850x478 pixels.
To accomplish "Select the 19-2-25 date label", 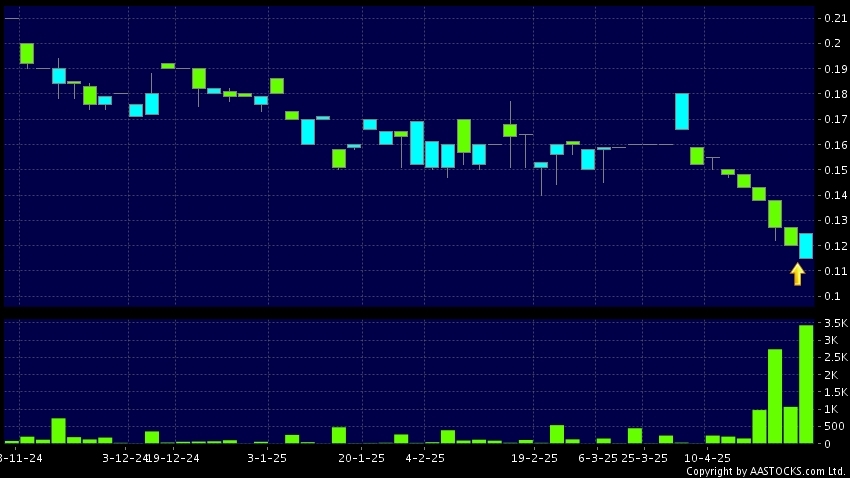I will click(x=535, y=458).
